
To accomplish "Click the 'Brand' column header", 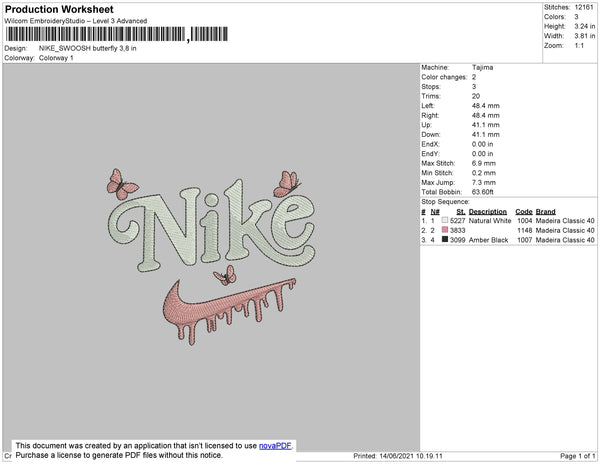I will [546, 212].
